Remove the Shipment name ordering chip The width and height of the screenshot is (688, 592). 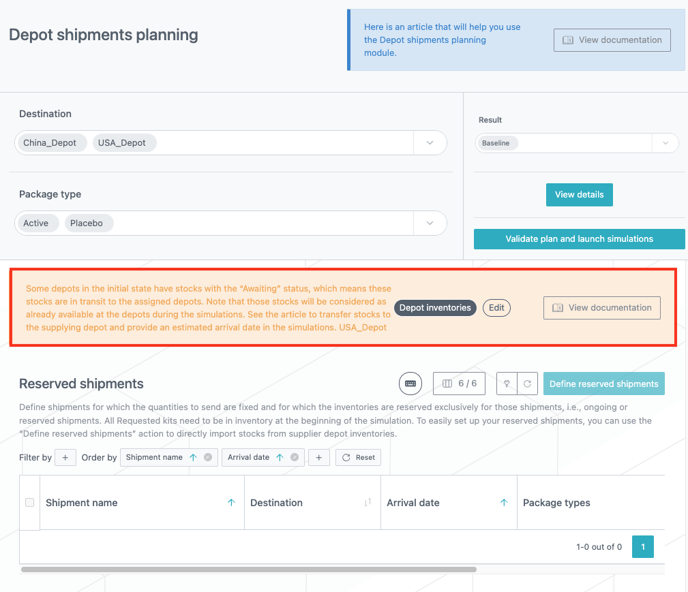208,457
